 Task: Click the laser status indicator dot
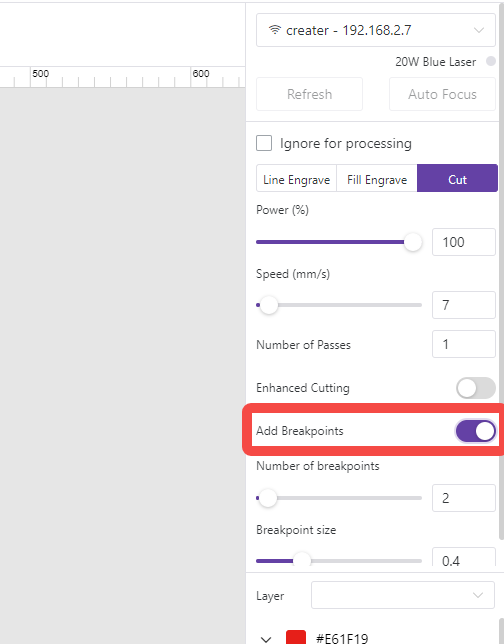pos(490,61)
